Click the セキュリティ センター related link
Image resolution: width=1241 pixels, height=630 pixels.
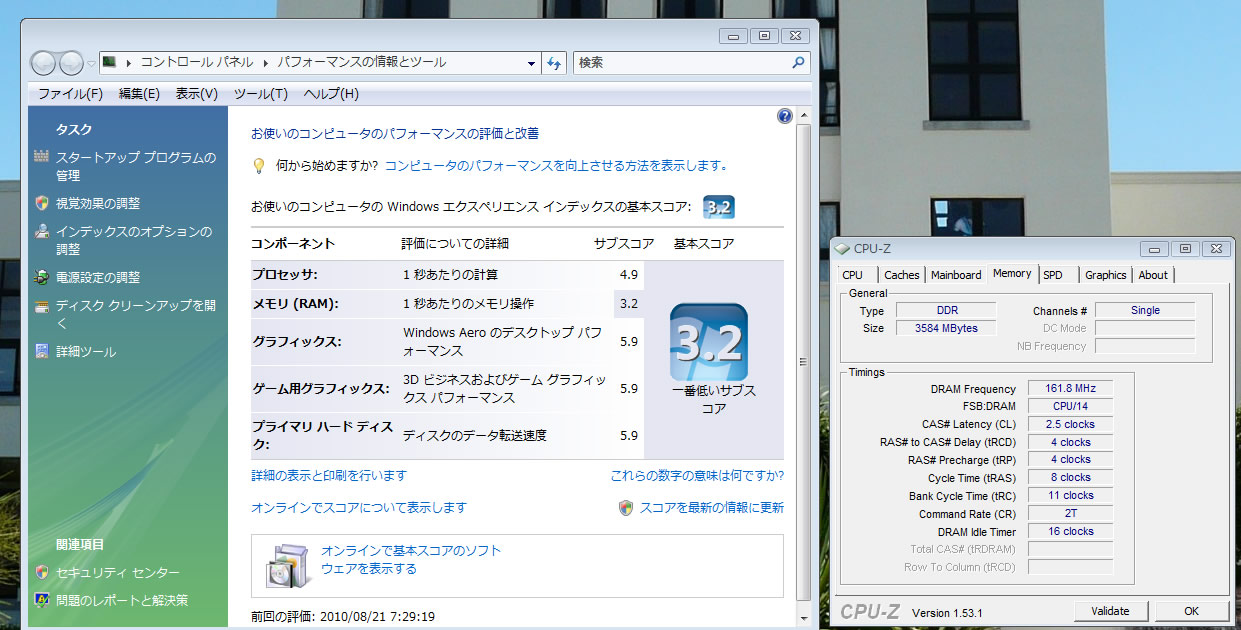[118, 572]
